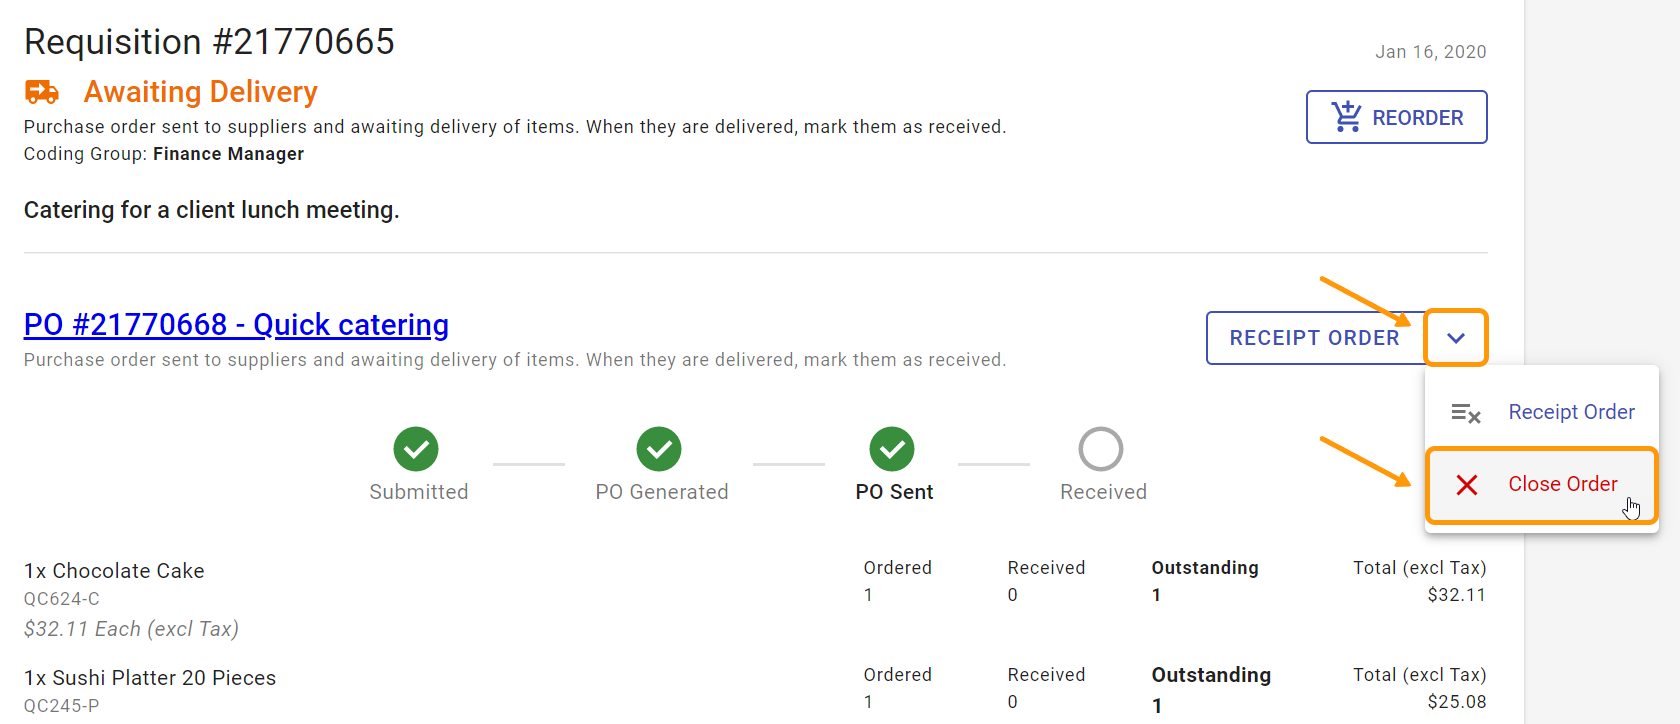Click the Finance Manager coding group label
Screen dimensions: 1680x724
[x=228, y=153]
